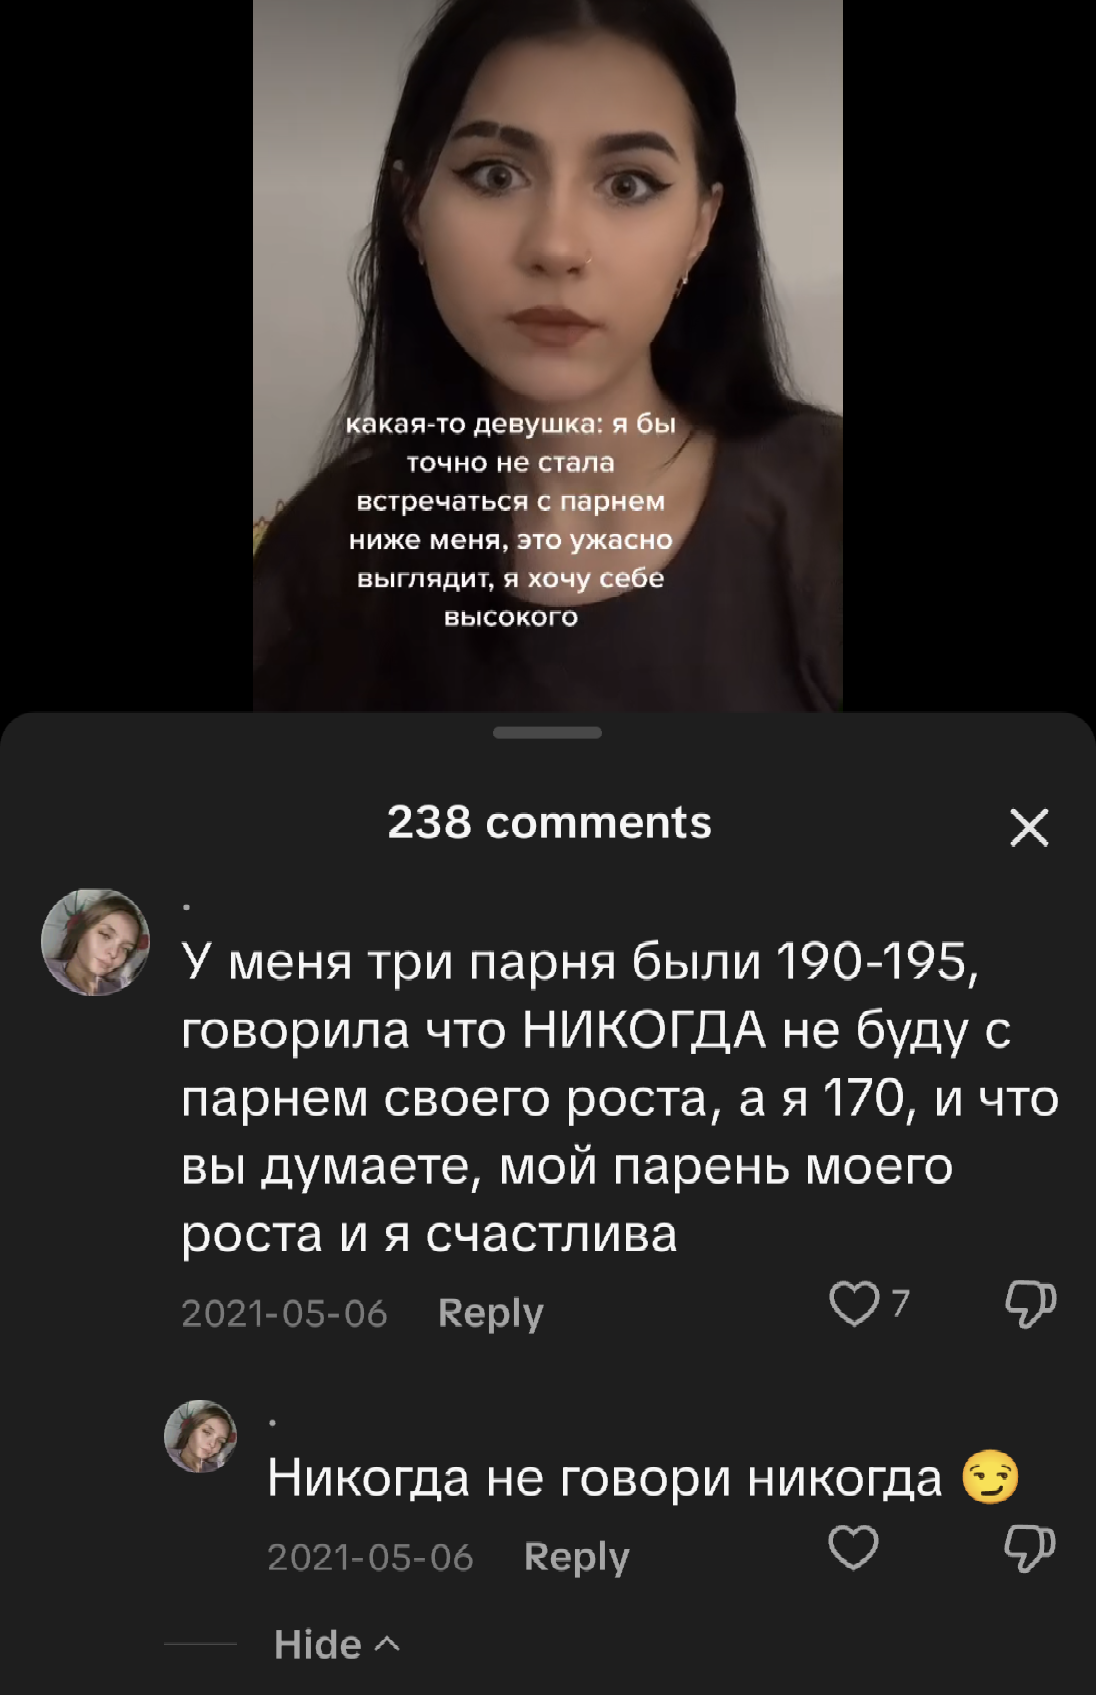
Task: Tap the first comment text body
Action: pos(620,1098)
